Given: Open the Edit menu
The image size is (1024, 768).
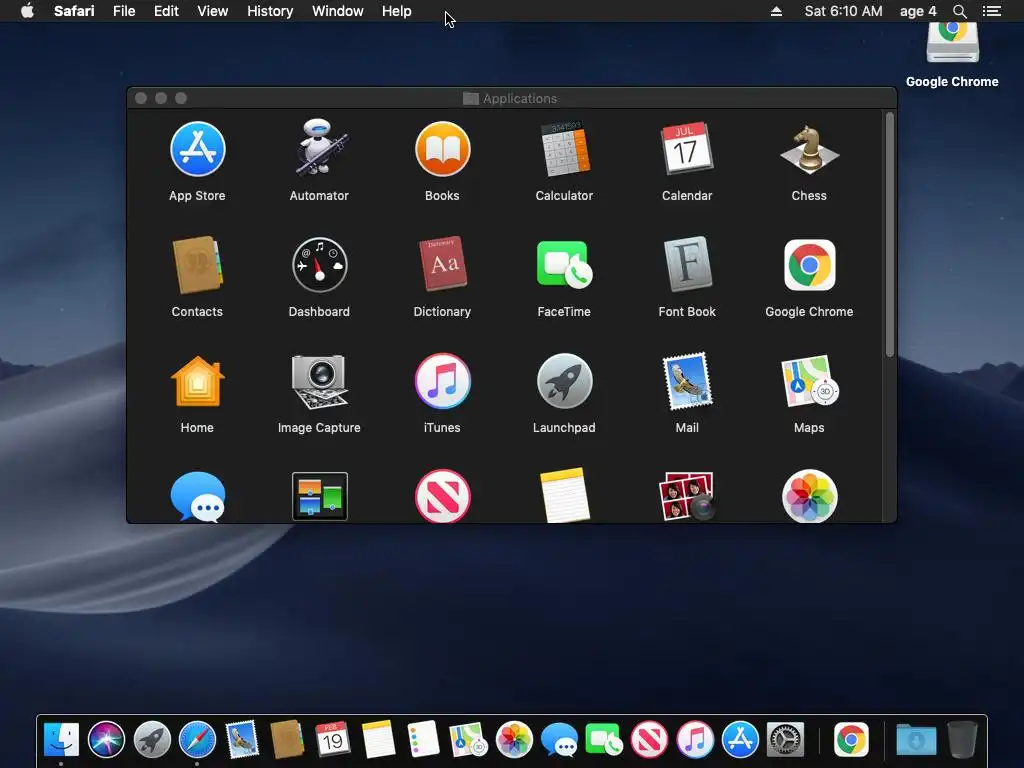Looking at the screenshot, I should coord(167,11).
